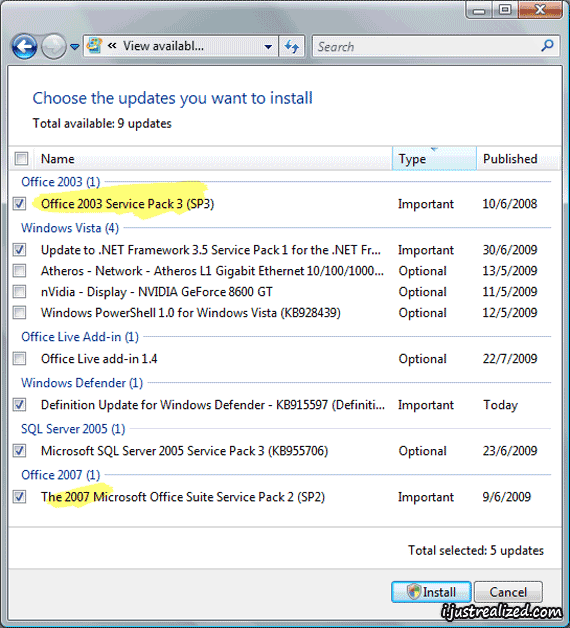This screenshot has height=628, width=570.
Task: Collapse the Office Live Add-in (1) group
Action: 80,337
